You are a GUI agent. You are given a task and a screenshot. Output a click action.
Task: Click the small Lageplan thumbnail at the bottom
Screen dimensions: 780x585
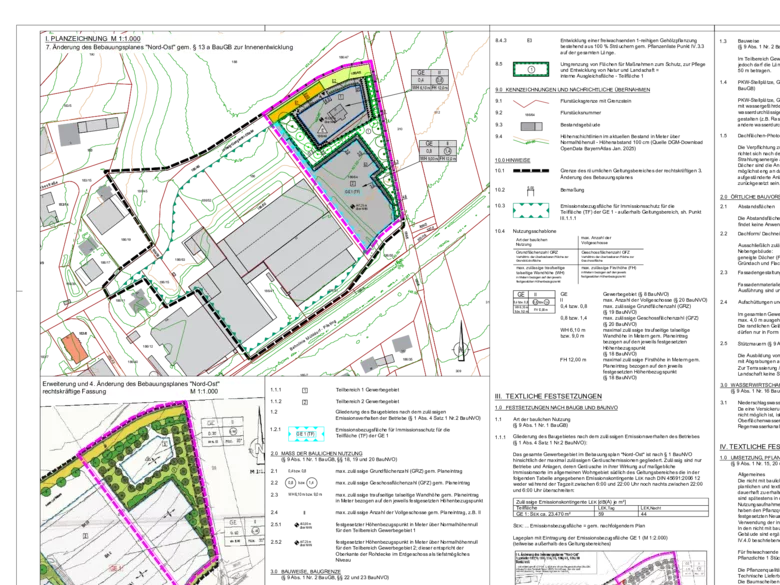pyautogui.click(x=609, y=568)
